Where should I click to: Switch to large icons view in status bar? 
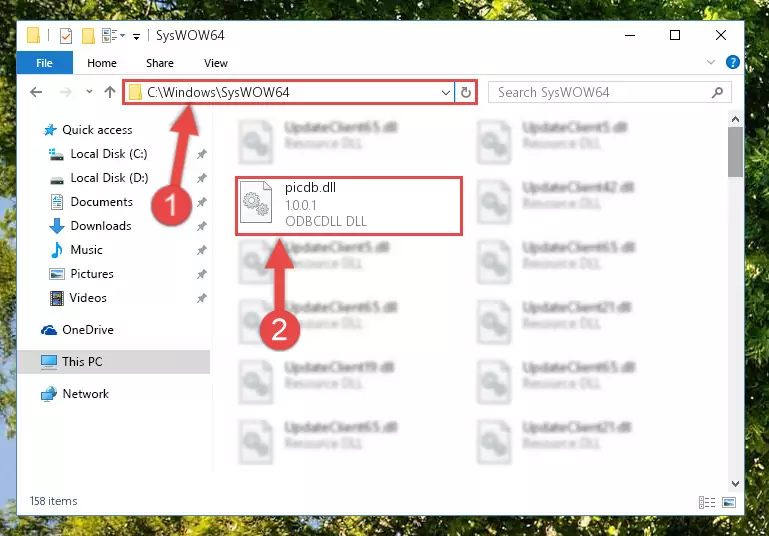pos(729,502)
